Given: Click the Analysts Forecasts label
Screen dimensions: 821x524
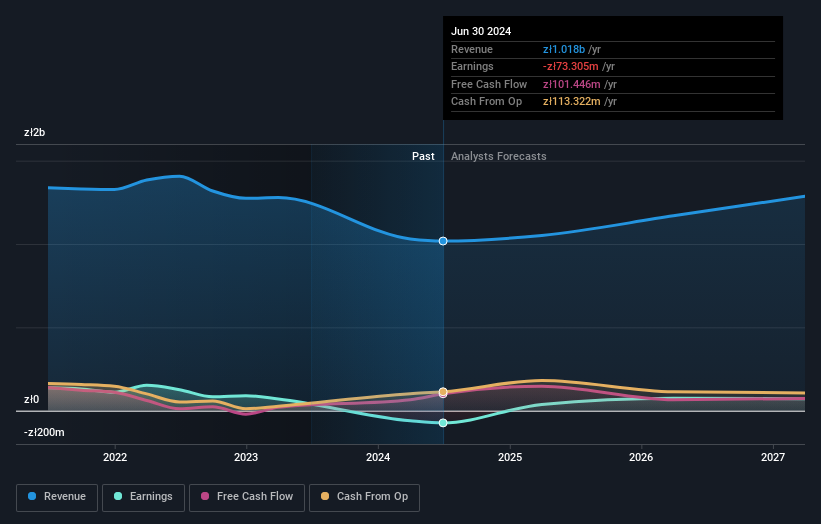Looking at the screenshot, I should point(498,156).
